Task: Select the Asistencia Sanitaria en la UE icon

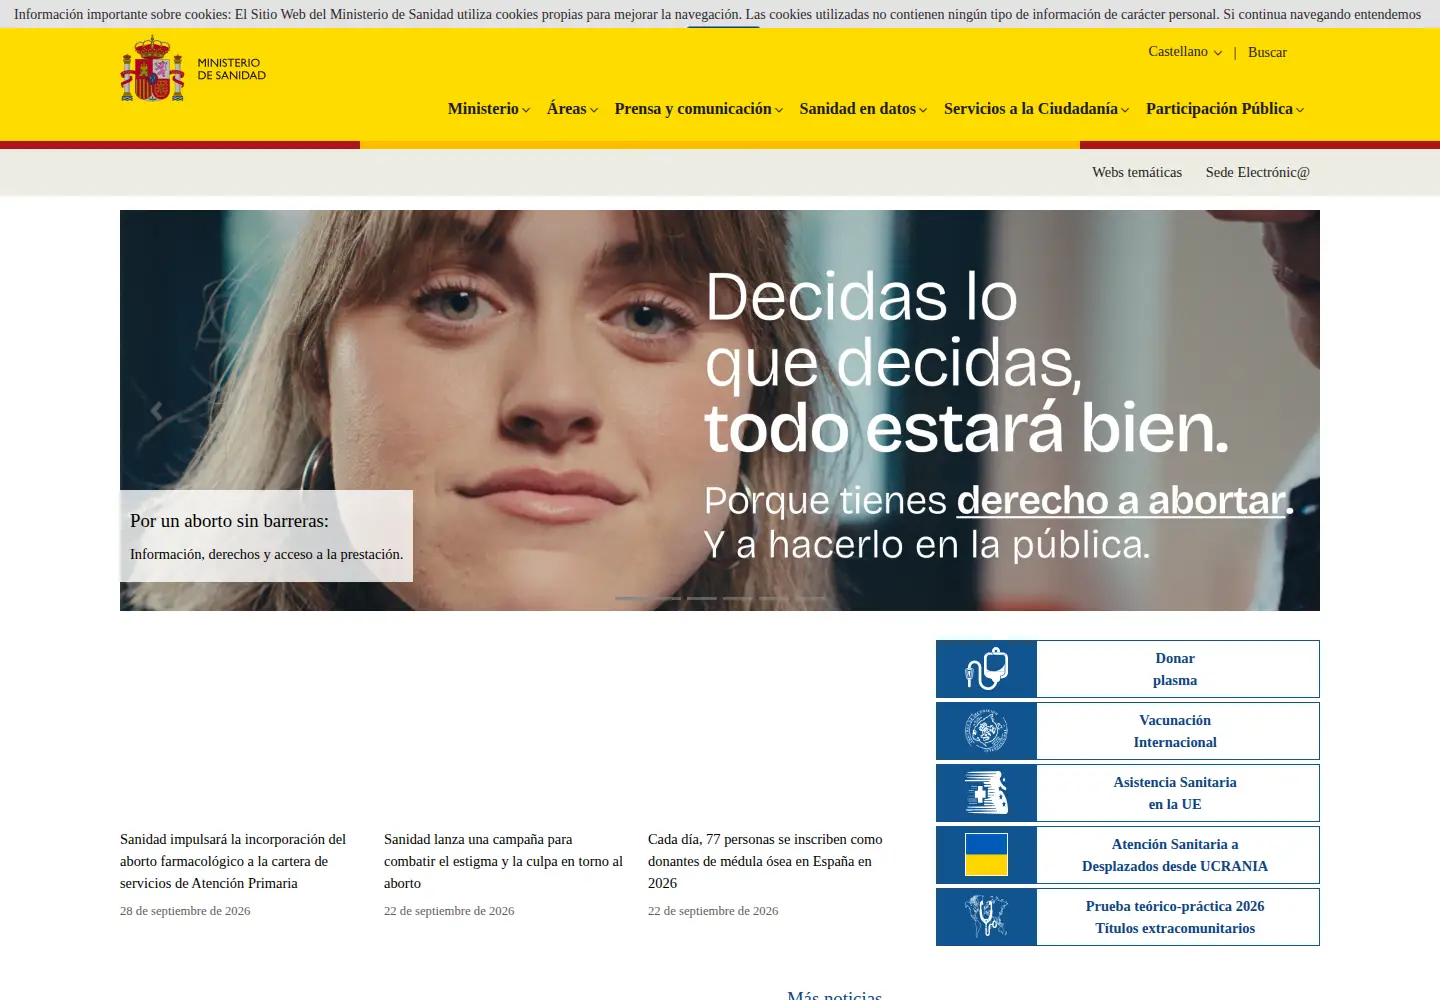Action: 986,793
